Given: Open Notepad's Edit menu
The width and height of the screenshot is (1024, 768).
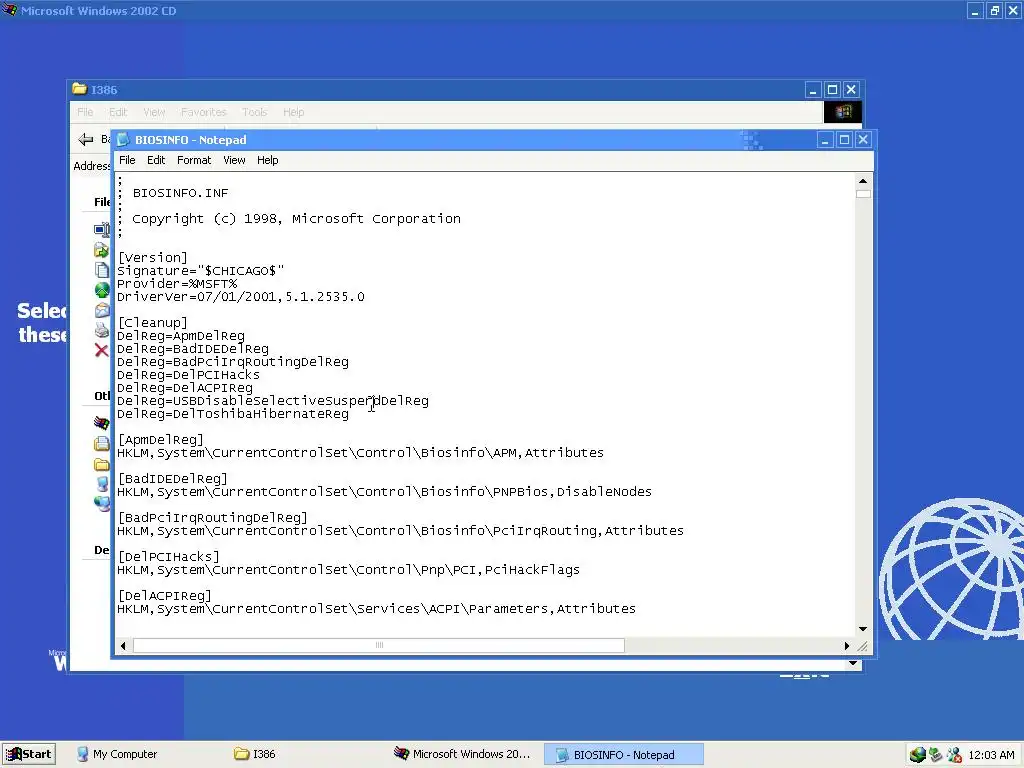Looking at the screenshot, I should [156, 160].
